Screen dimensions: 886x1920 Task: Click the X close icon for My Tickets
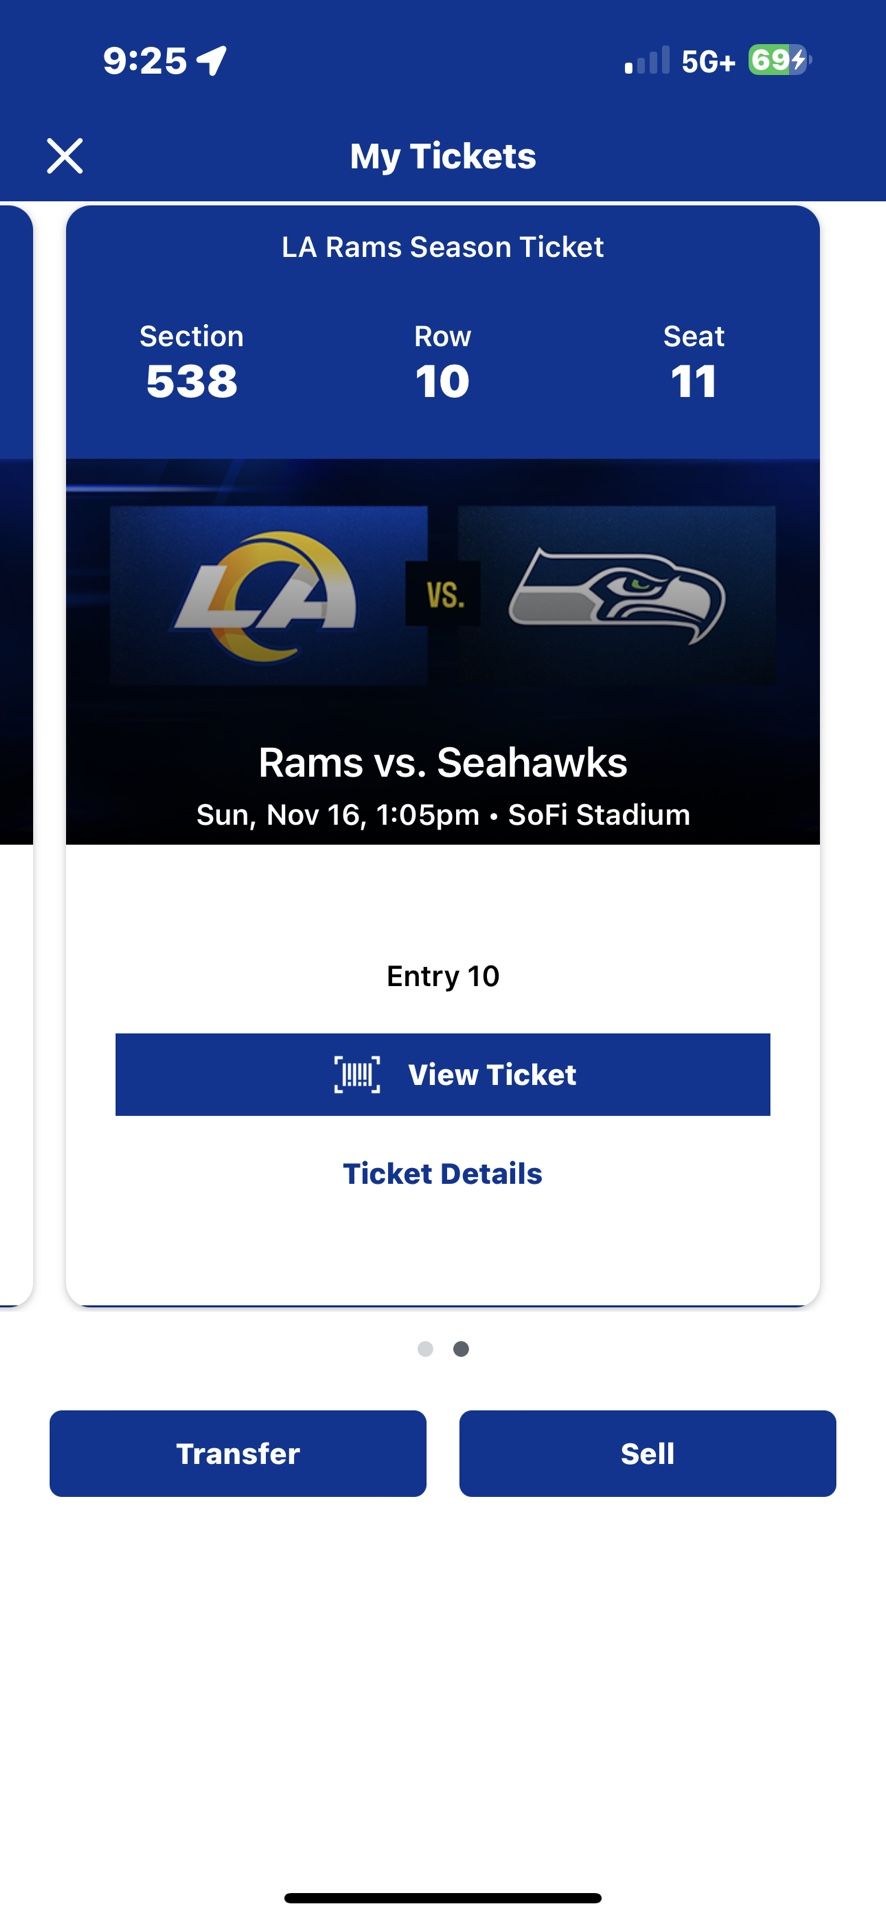(64, 156)
